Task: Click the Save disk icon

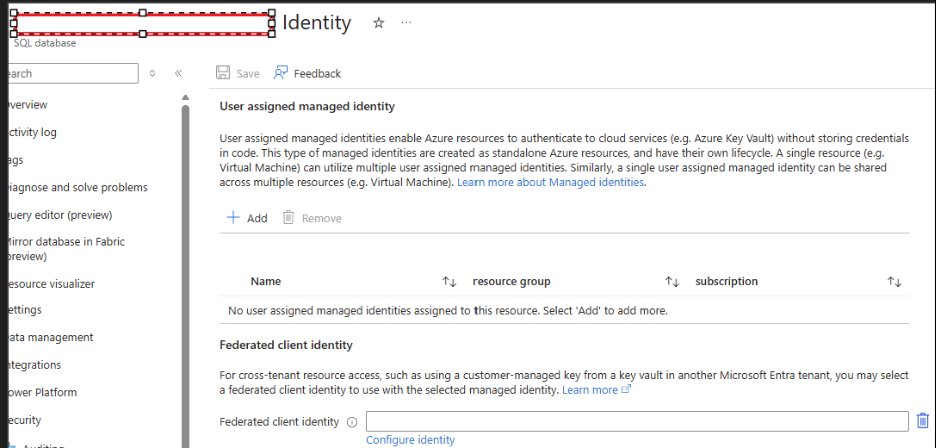Action: 223,73
